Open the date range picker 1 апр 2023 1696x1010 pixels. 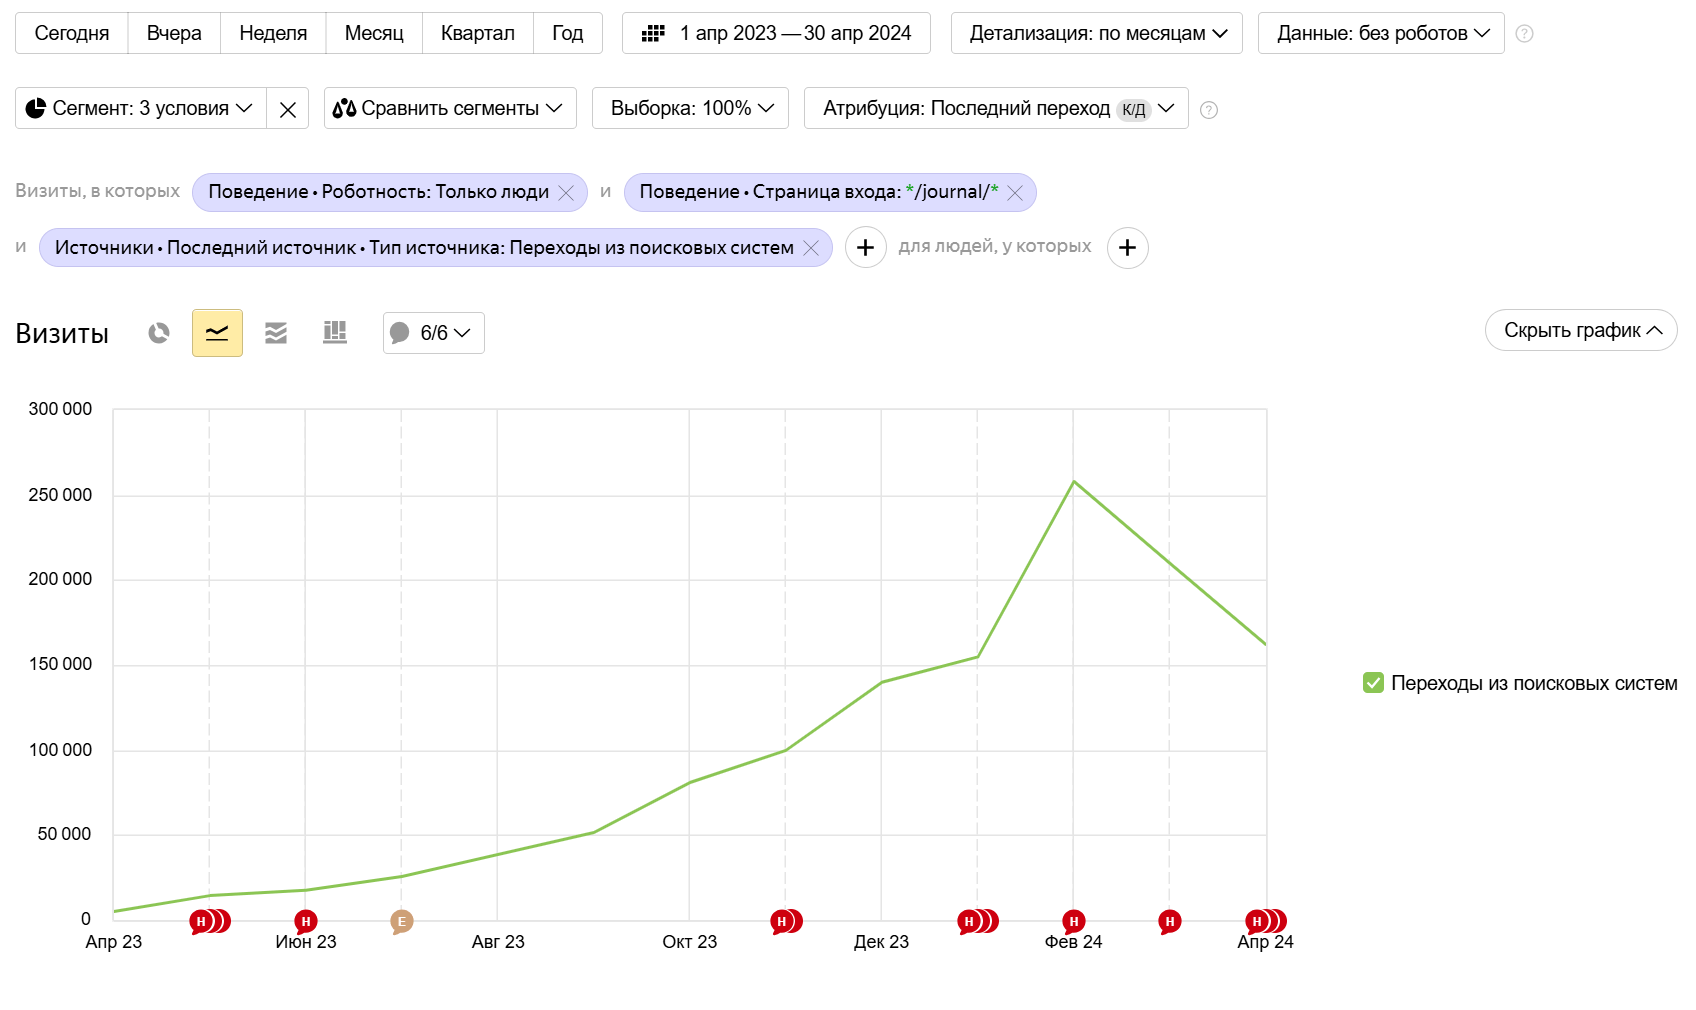click(776, 33)
